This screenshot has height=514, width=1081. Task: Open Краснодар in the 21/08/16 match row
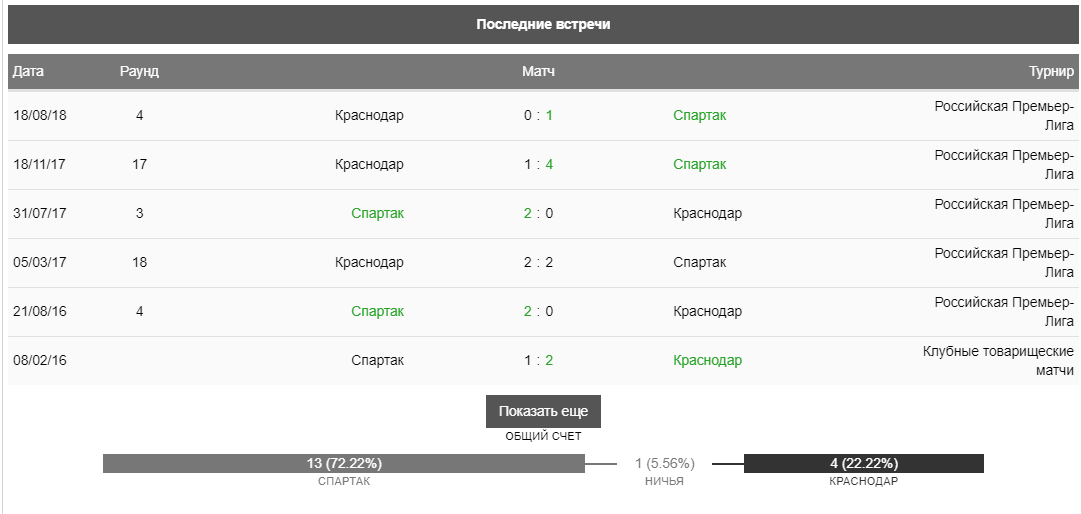[x=708, y=311]
